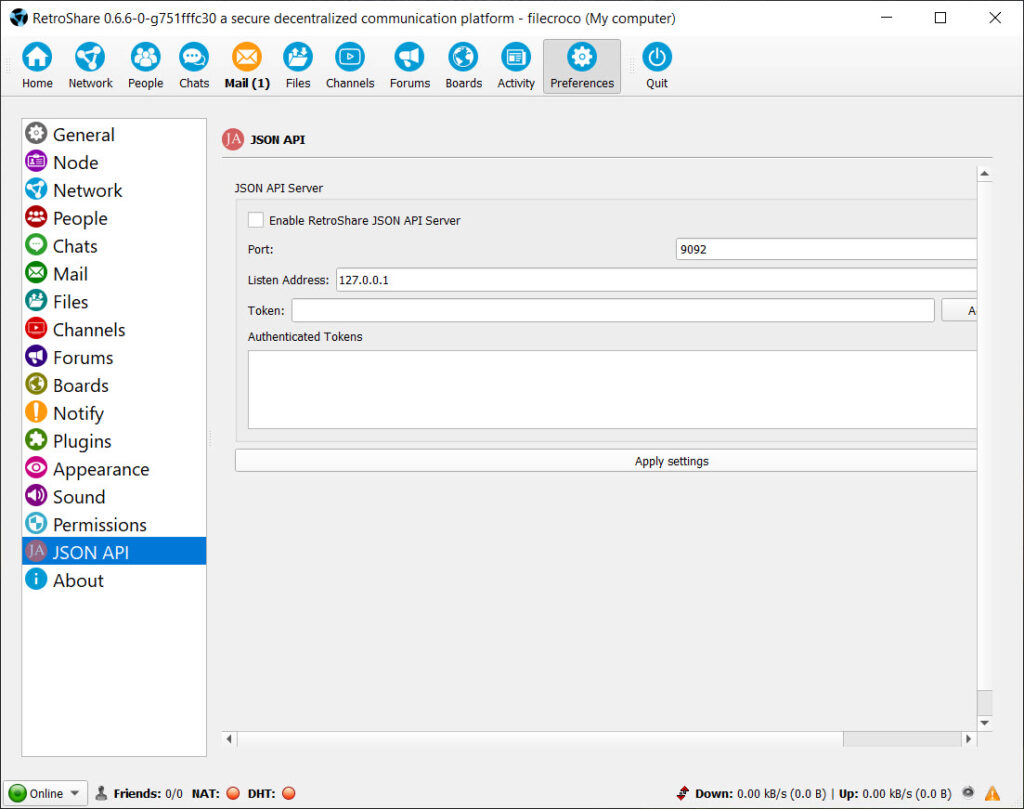1024x809 pixels.
Task: Select Notify in preferences sidebar
Action: coord(114,413)
